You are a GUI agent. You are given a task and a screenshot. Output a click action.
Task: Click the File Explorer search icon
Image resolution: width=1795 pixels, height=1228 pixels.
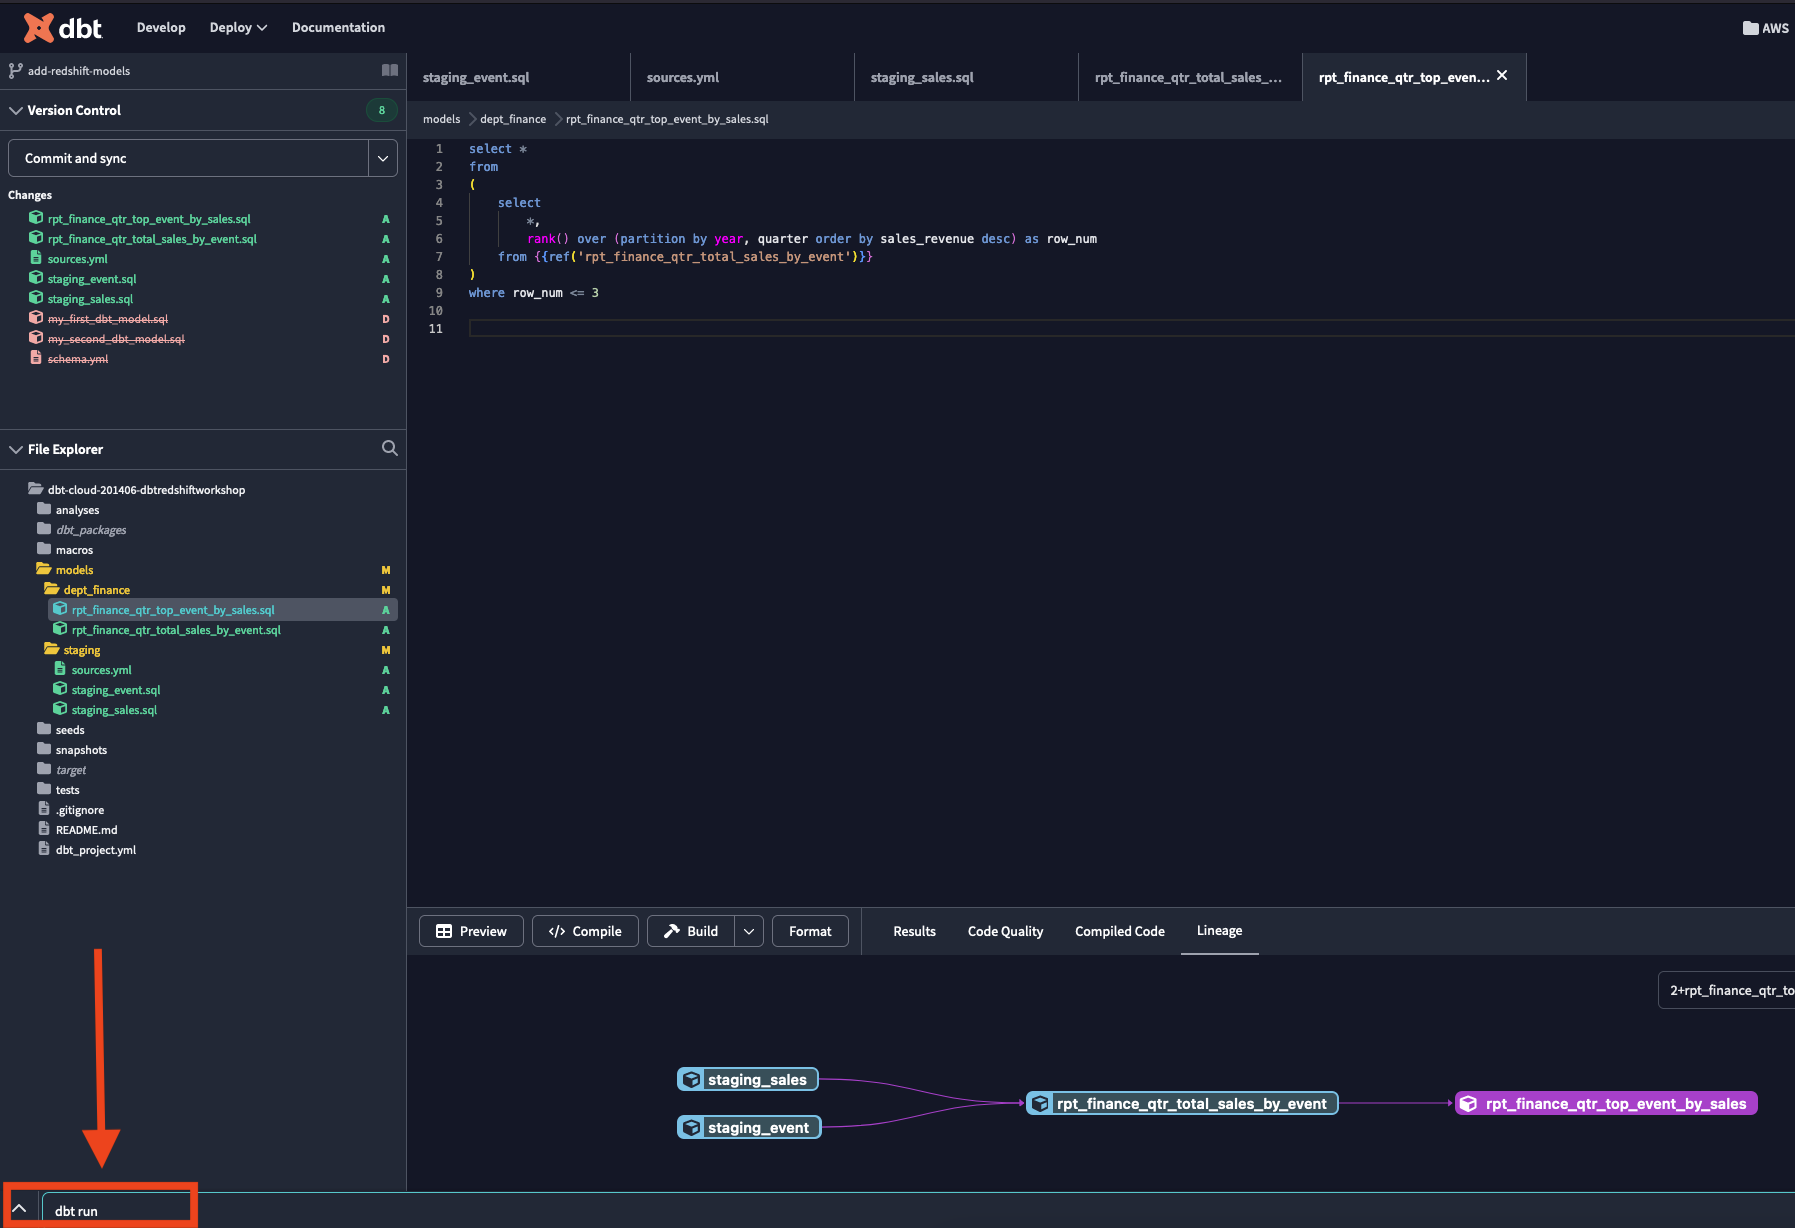point(390,448)
